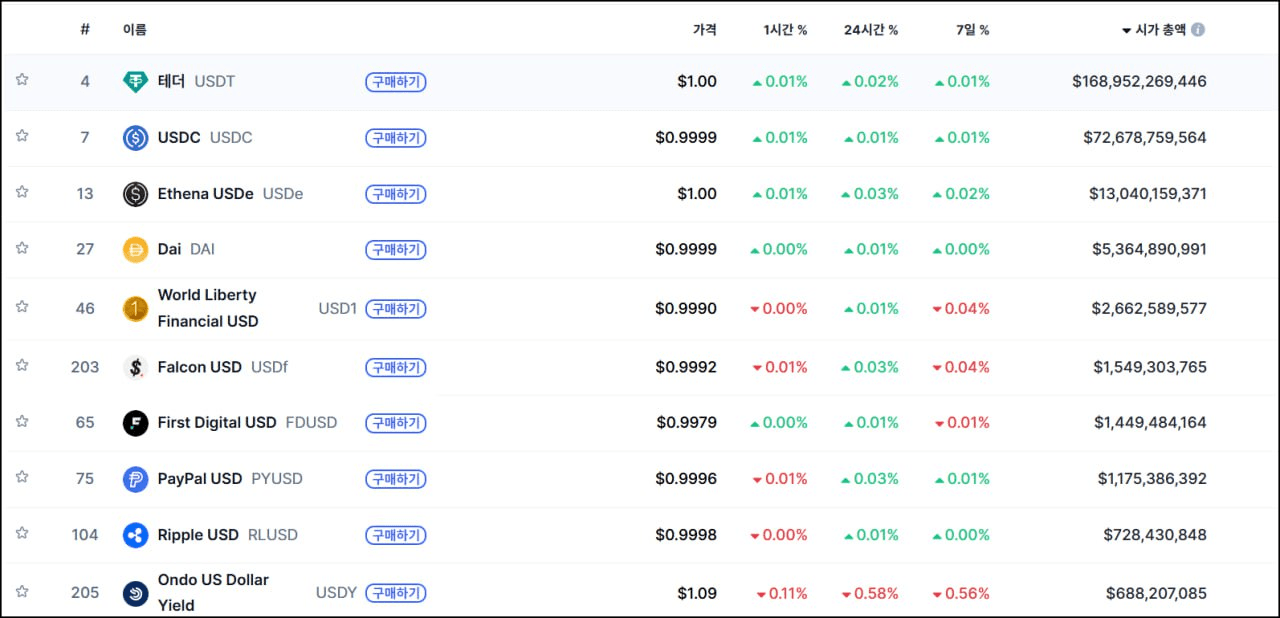Sort by the 7일 % column header
This screenshot has height=618, width=1280.
[x=973, y=30]
